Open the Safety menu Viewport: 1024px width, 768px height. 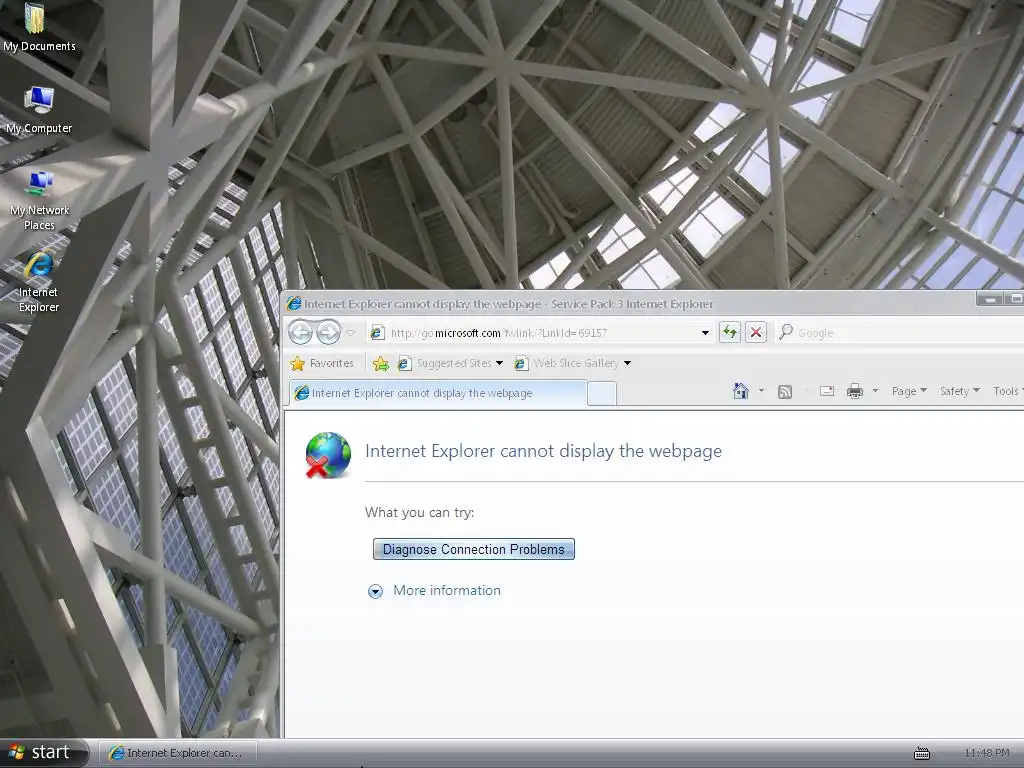pyautogui.click(x=959, y=391)
